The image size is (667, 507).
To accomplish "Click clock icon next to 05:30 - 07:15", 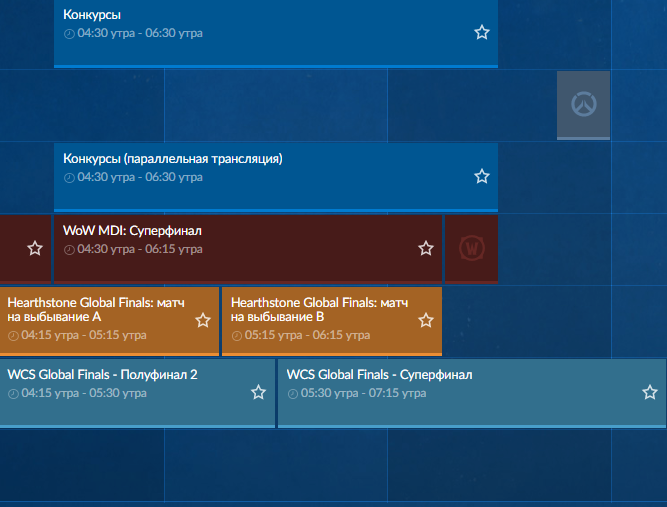I will (x=293, y=394).
